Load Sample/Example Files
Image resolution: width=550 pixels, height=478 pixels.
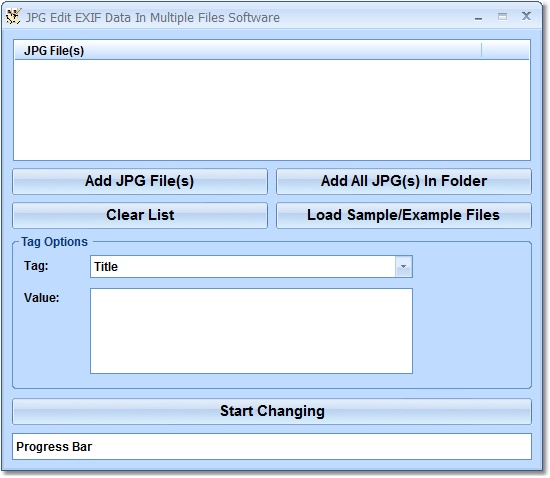pos(404,215)
